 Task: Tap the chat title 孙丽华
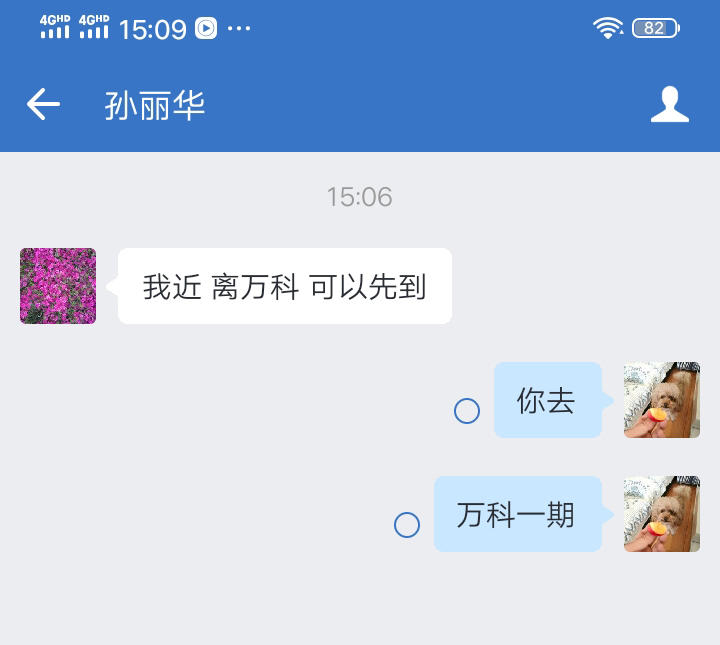click(x=155, y=105)
